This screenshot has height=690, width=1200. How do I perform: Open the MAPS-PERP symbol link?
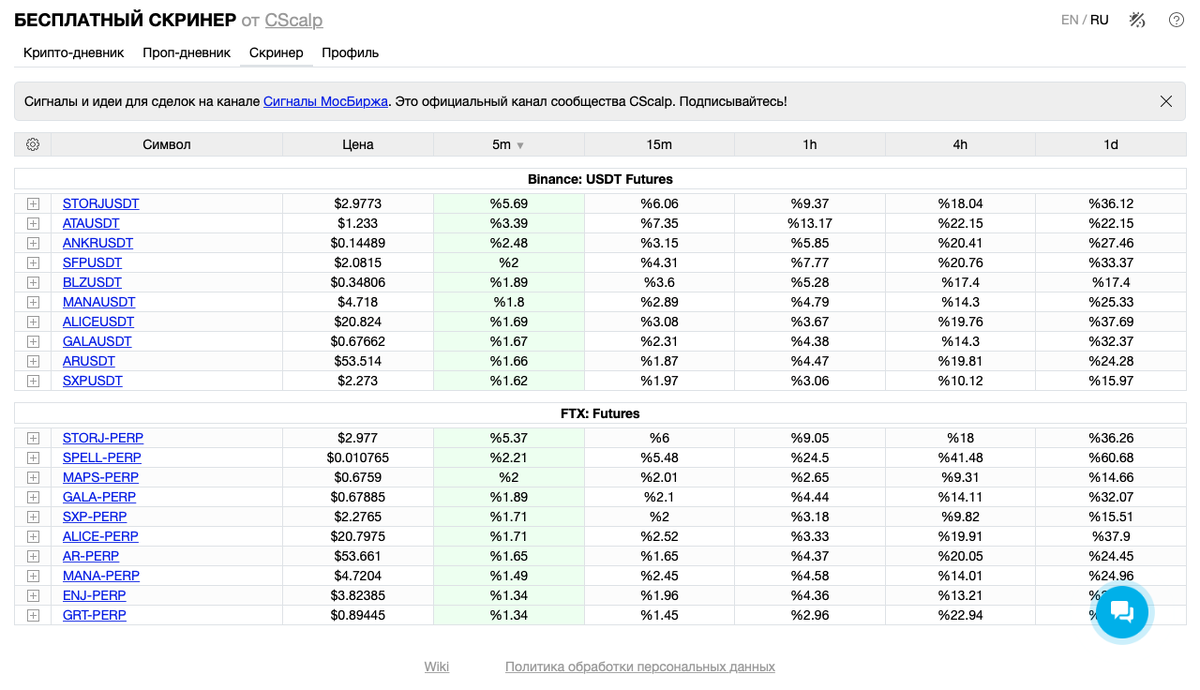coord(101,477)
